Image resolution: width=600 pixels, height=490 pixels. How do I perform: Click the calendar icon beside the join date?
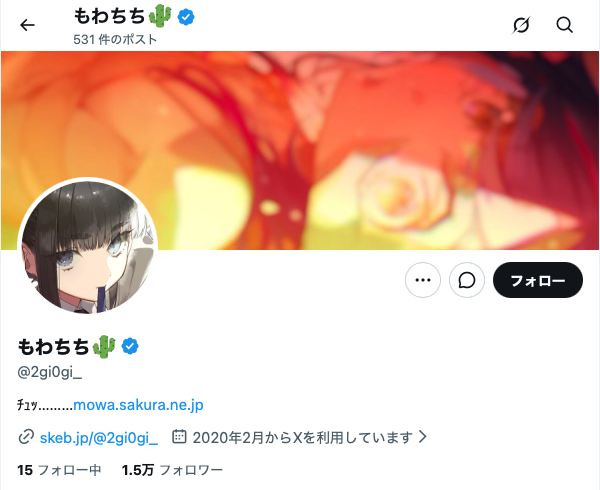pyautogui.click(x=179, y=436)
